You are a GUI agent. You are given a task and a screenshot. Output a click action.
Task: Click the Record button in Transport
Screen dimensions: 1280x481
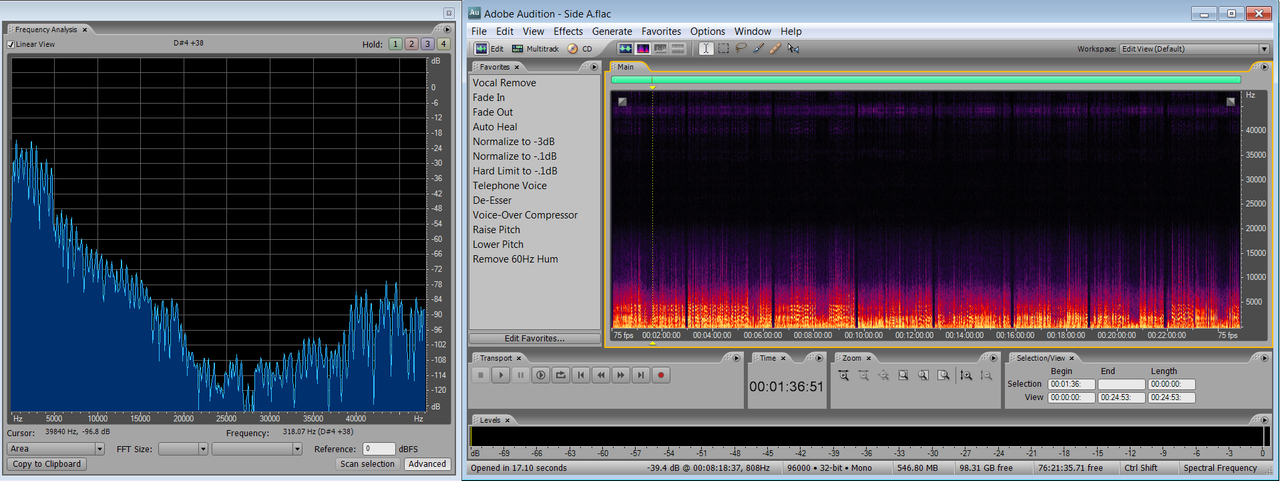click(661, 375)
